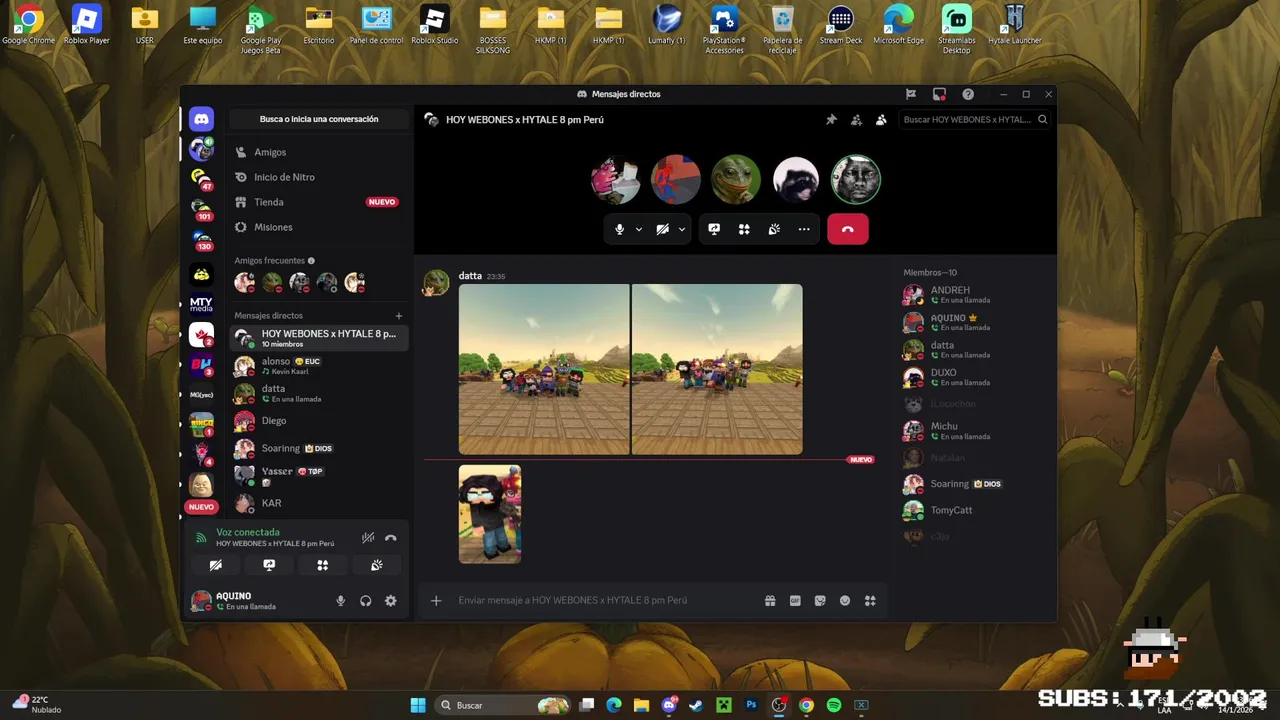Open attachment plus button in message box
Viewport: 1280px width, 720px height.
tap(436, 600)
